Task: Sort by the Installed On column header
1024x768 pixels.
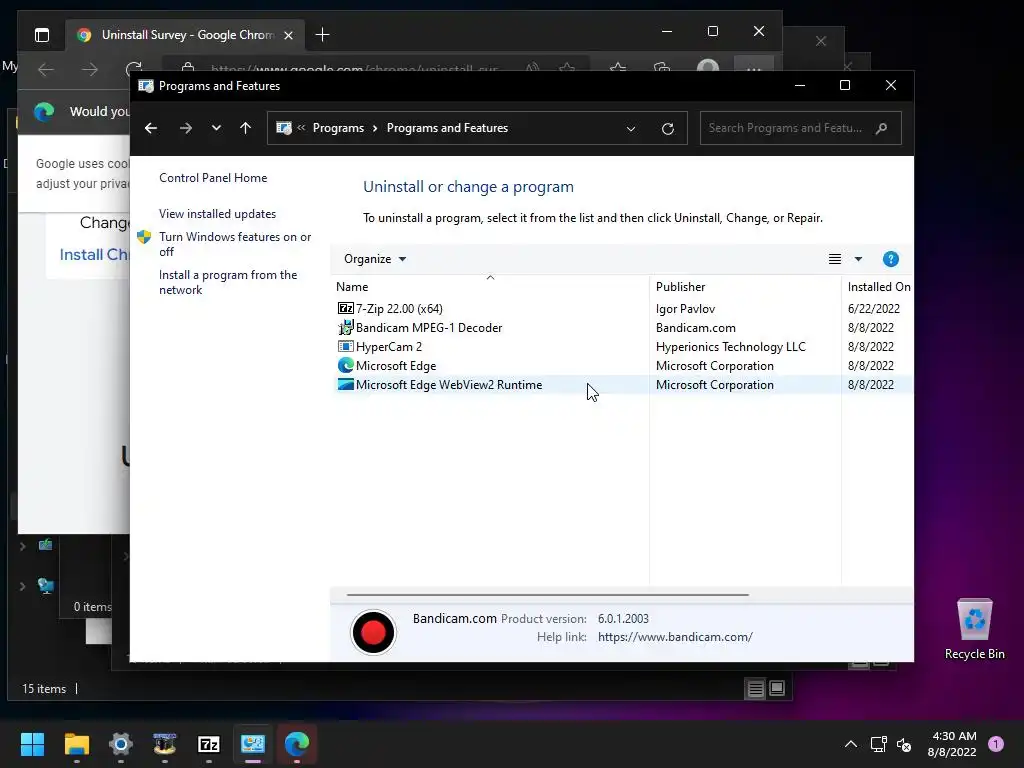Action: (879, 287)
